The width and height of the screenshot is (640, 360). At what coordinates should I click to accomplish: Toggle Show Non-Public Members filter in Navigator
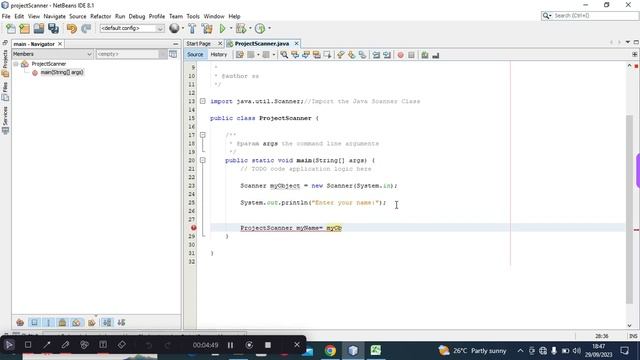[x=62, y=322]
